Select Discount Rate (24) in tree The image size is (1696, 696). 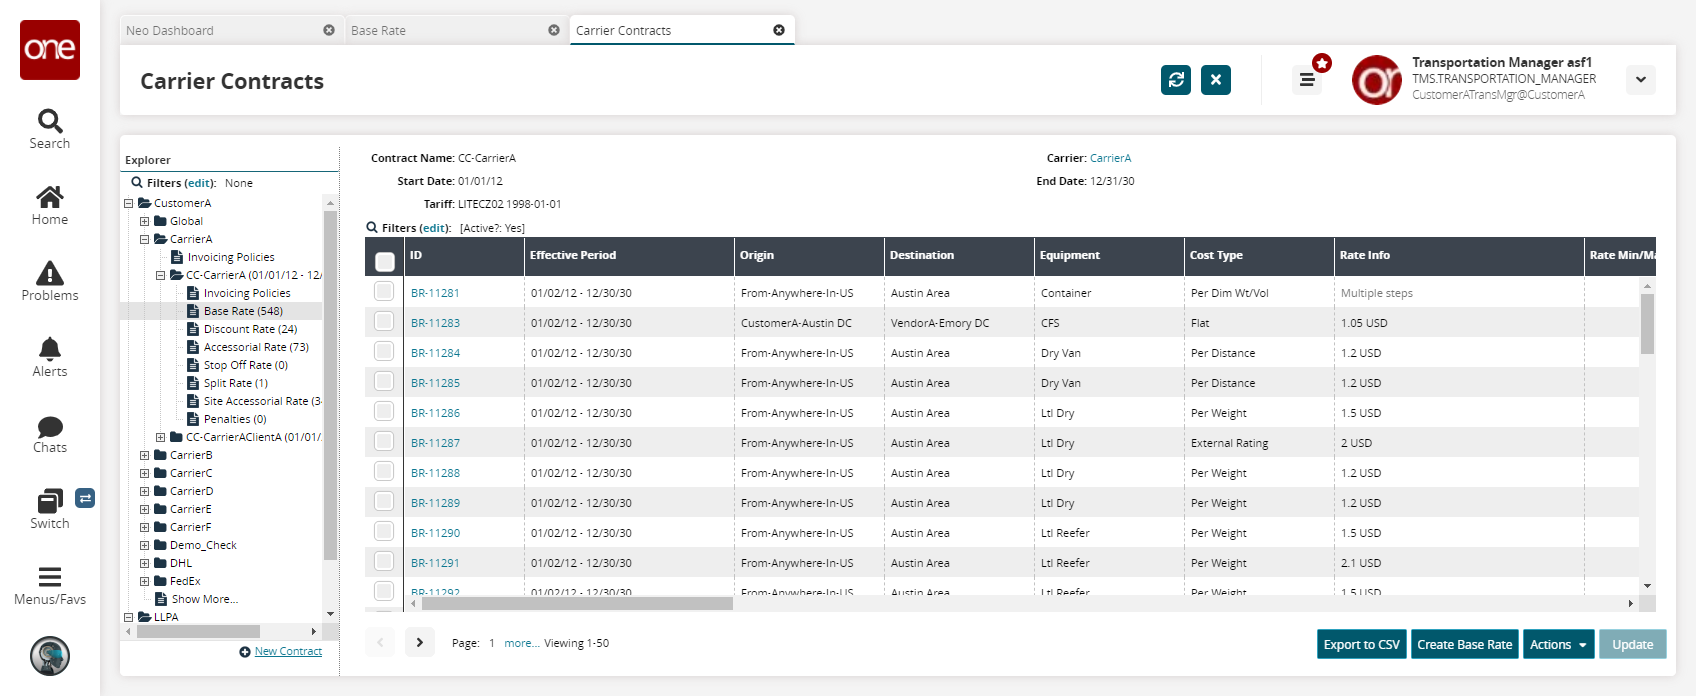pyautogui.click(x=250, y=329)
